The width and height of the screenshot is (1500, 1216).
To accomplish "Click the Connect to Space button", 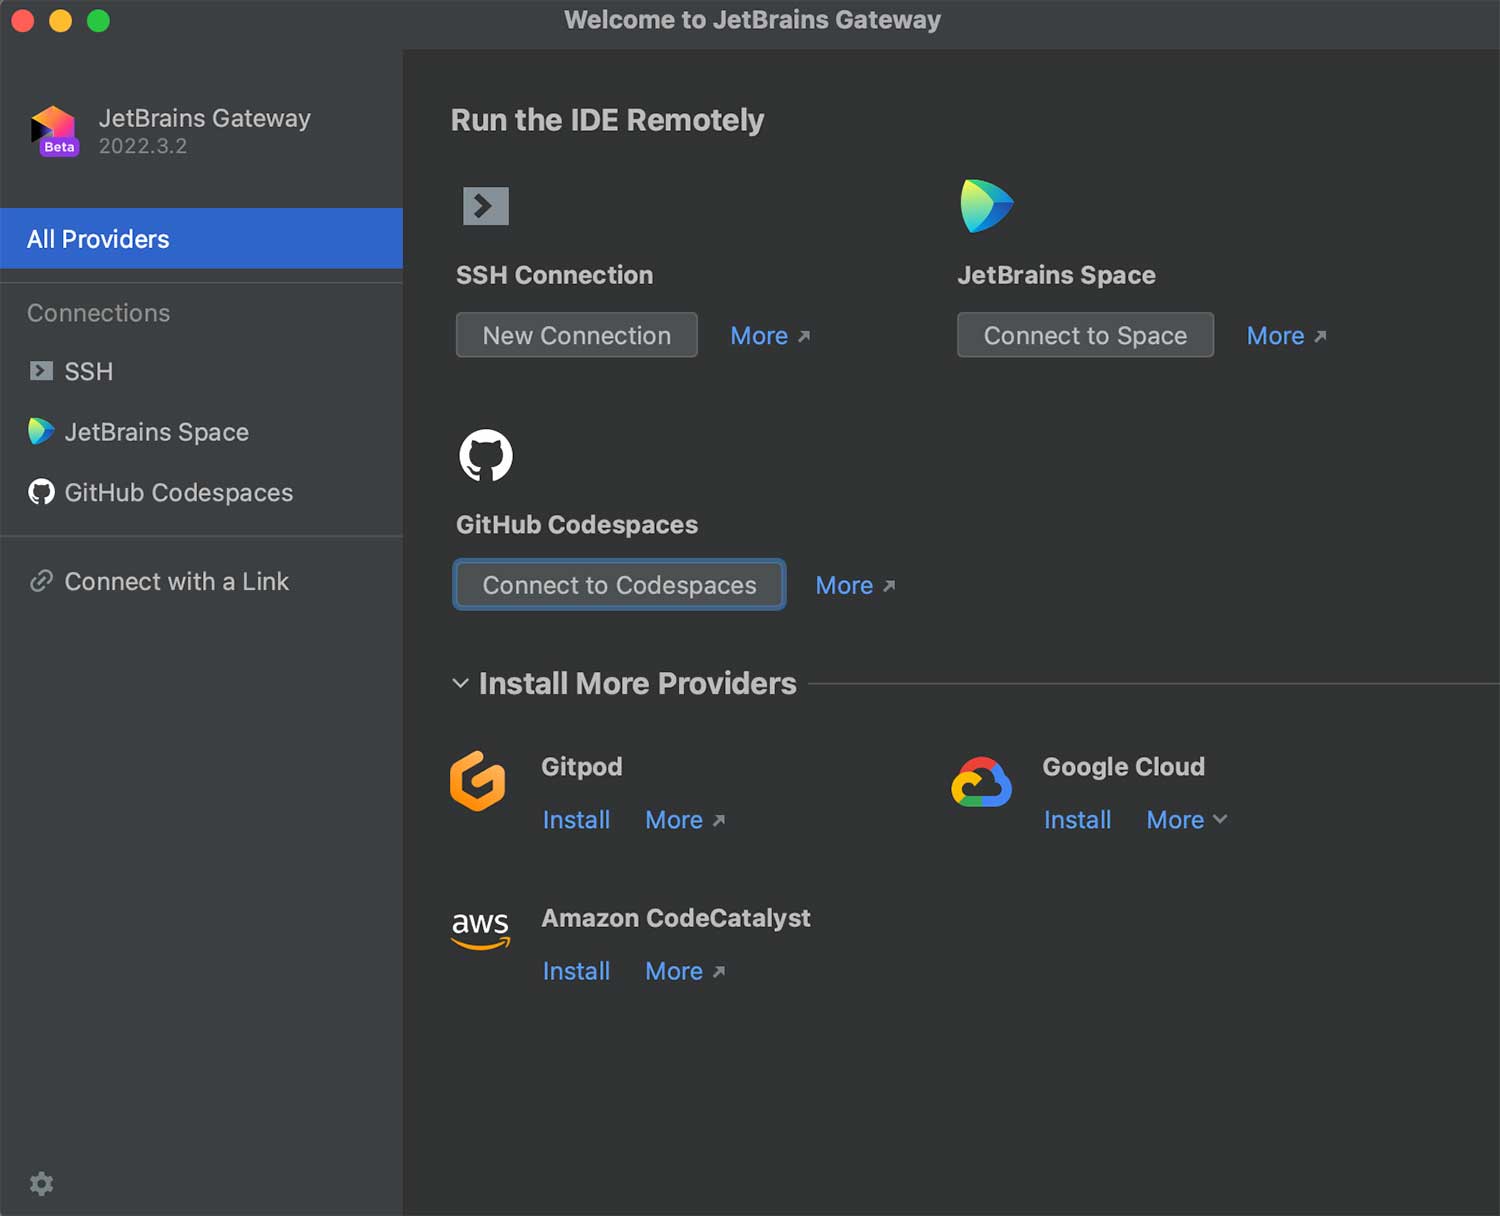I will pyautogui.click(x=1085, y=335).
